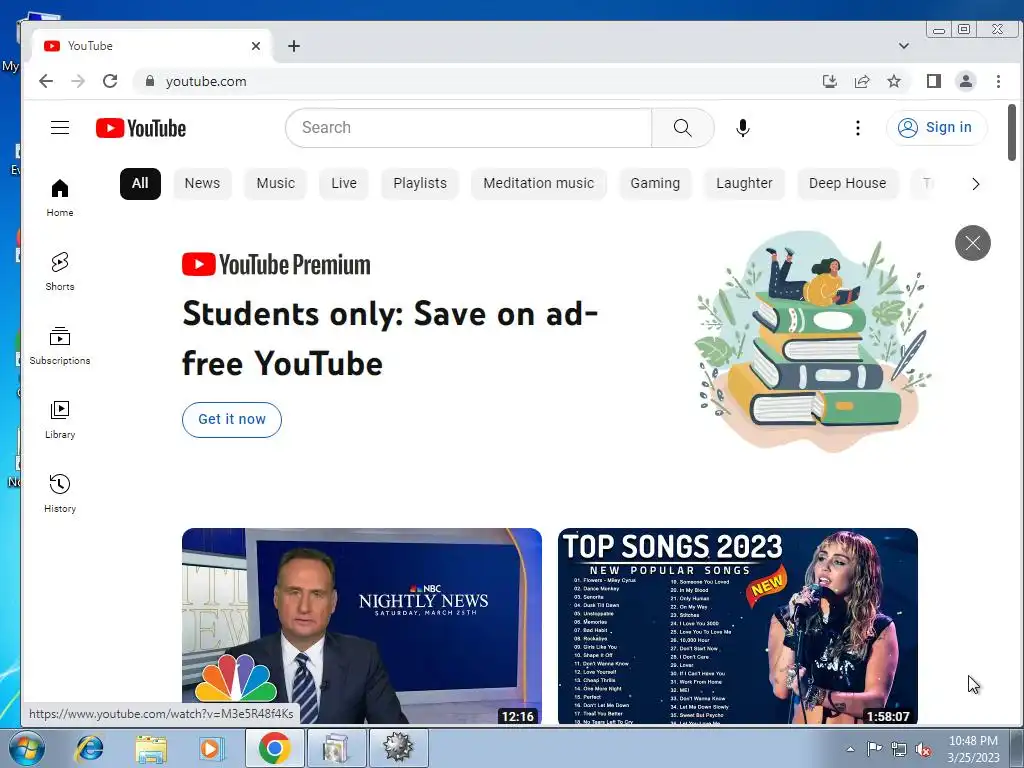Go back with the browser back arrow
Screen dimensions: 1024x768
tap(46, 81)
